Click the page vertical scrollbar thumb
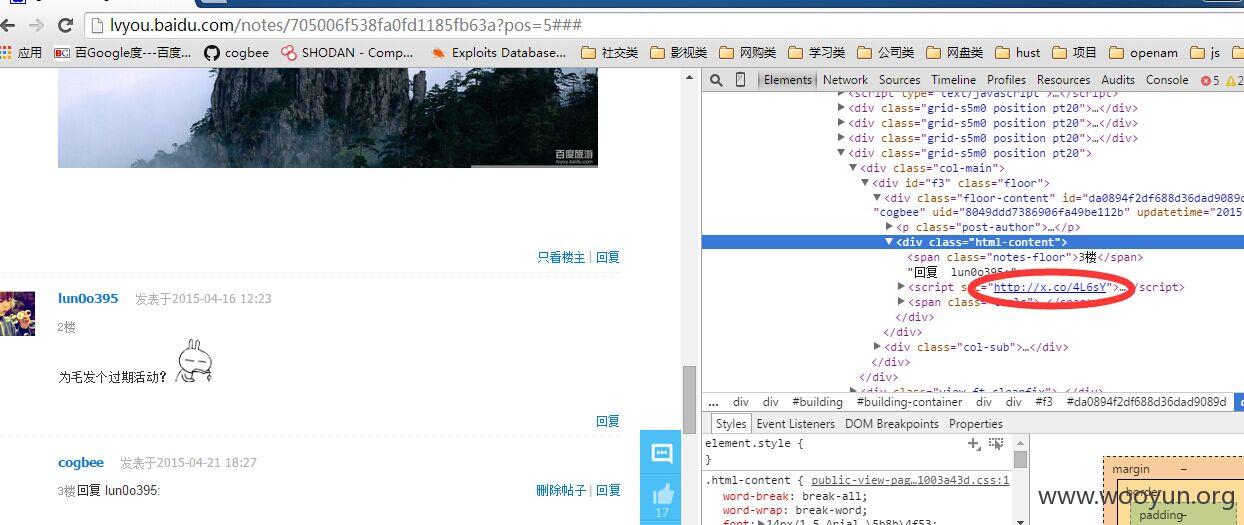 [x=689, y=400]
